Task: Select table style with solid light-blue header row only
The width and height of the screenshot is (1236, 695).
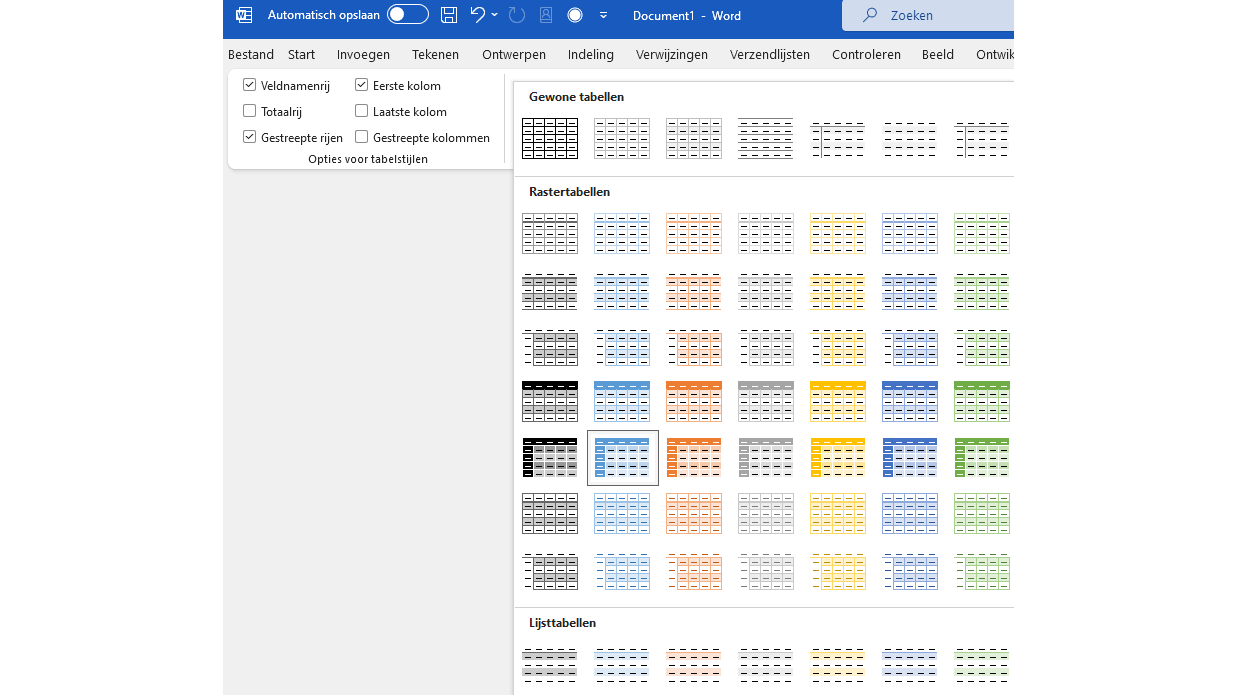Action: pyautogui.click(x=622, y=401)
